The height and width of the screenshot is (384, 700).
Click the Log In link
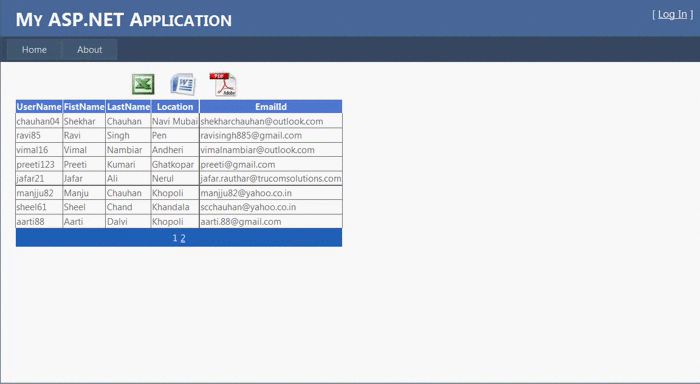click(672, 14)
